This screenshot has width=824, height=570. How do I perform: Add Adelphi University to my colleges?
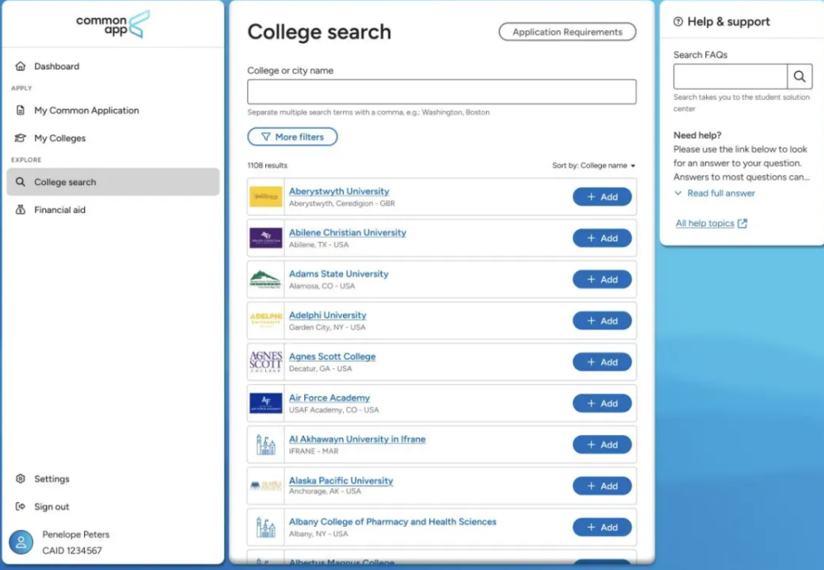602,321
